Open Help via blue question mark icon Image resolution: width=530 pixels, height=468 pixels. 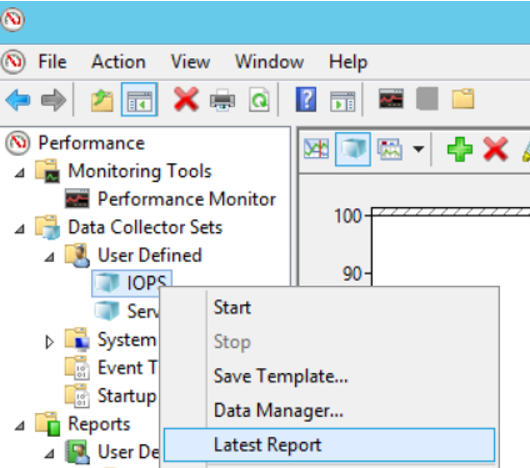point(306,99)
